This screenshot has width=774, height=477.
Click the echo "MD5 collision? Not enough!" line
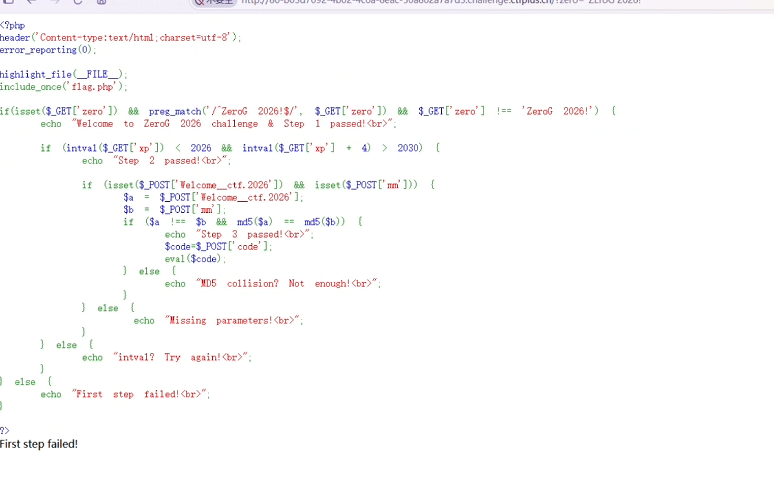point(273,283)
